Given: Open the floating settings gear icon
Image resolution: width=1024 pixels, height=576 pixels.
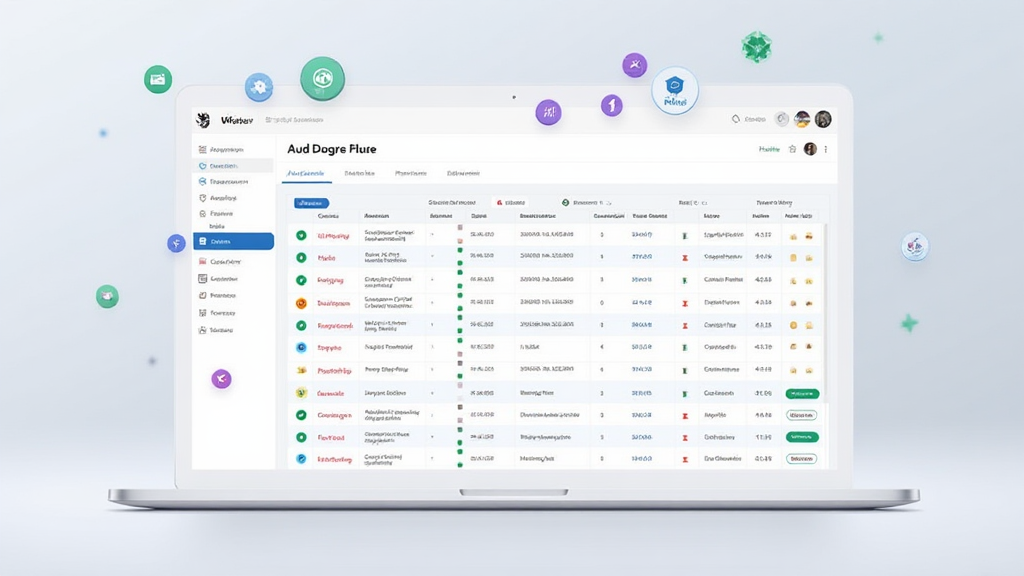Looking at the screenshot, I should click(x=258, y=85).
